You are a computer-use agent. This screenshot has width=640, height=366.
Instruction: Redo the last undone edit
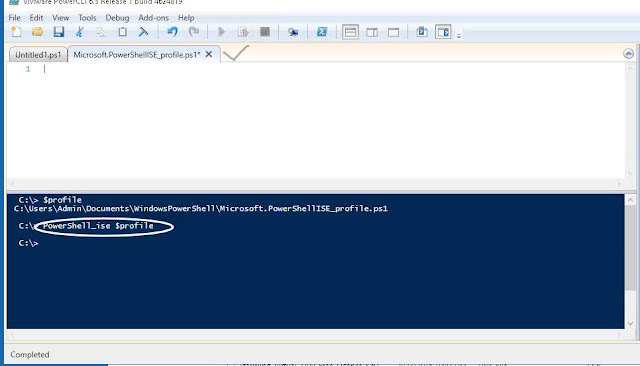(194, 32)
